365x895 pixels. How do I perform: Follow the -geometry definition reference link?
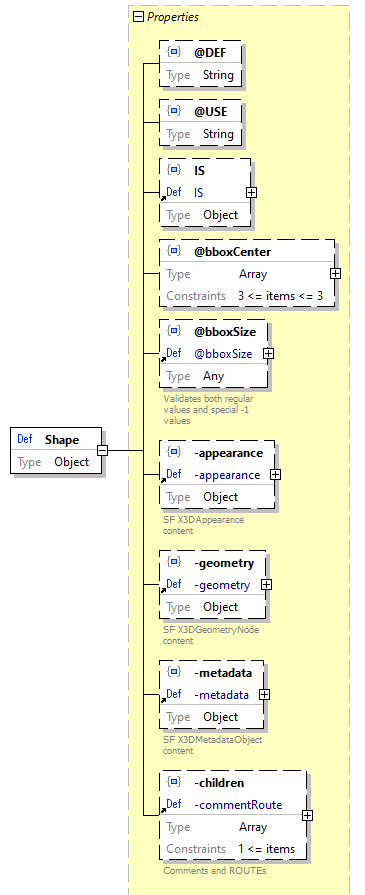pos(222,585)
